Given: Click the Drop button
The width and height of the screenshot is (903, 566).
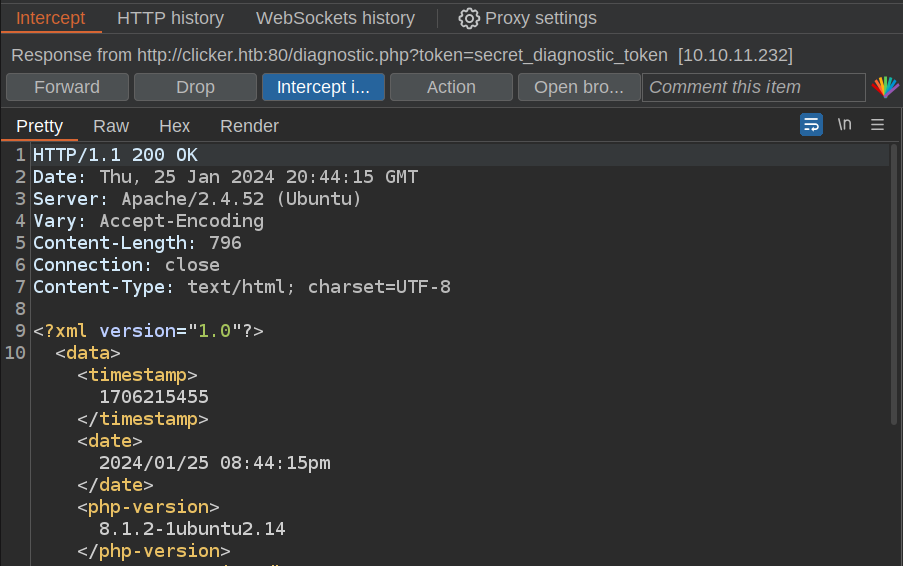Looking at the screenshot, I should point(195,87).
